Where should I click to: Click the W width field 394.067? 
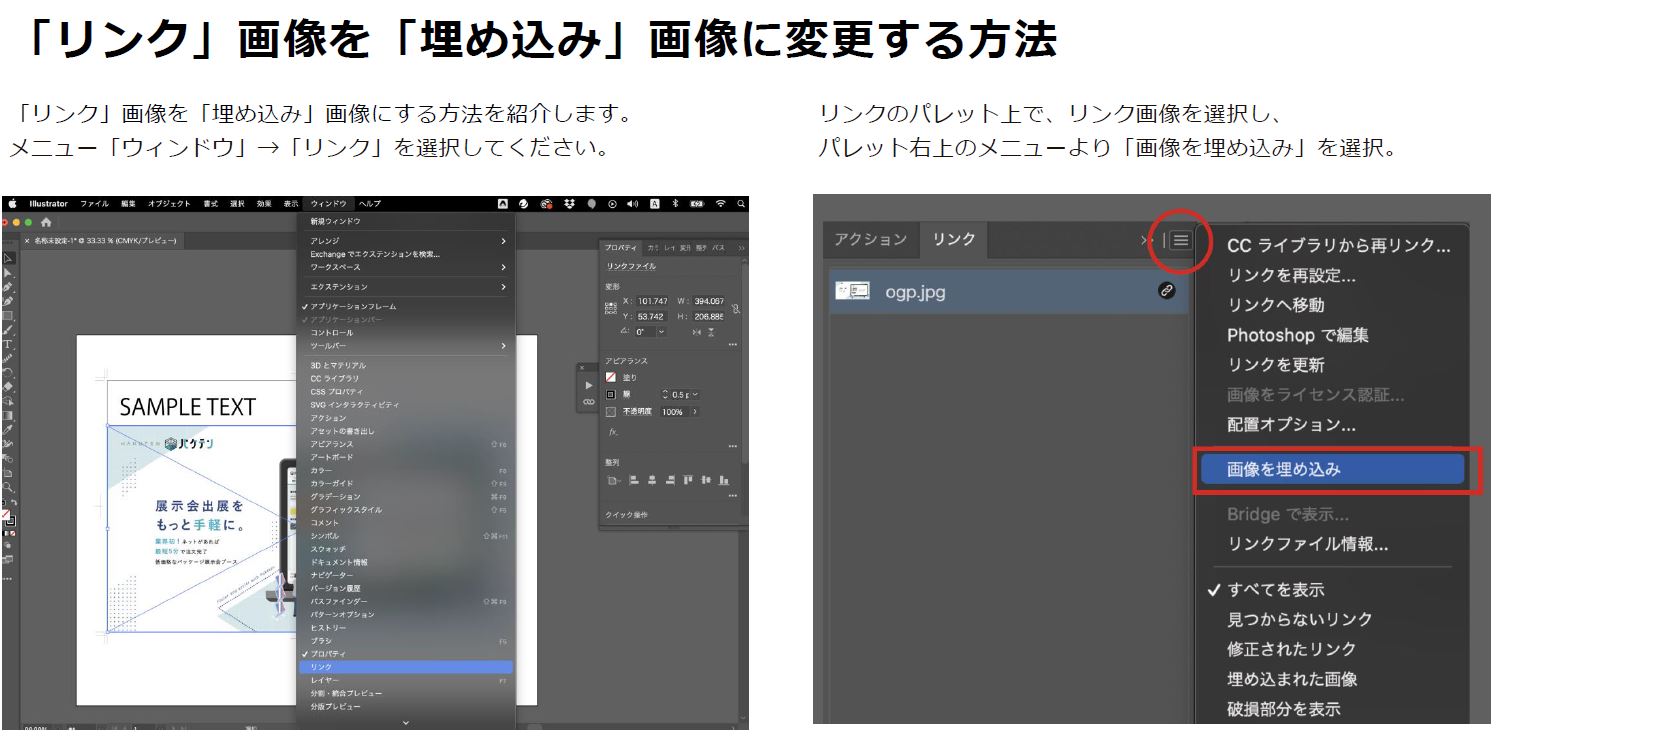coord(709,301)
